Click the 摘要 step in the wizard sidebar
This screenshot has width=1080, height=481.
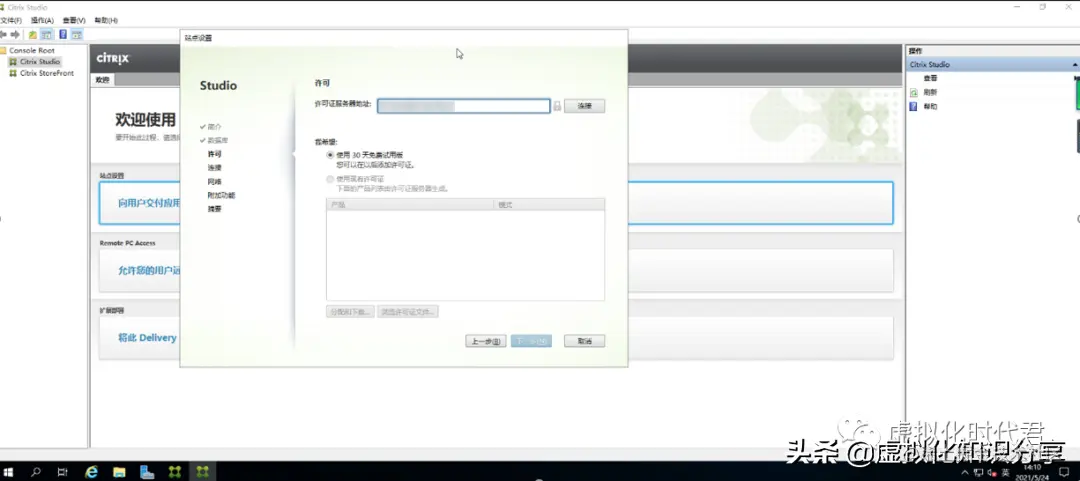pos(214,209)
